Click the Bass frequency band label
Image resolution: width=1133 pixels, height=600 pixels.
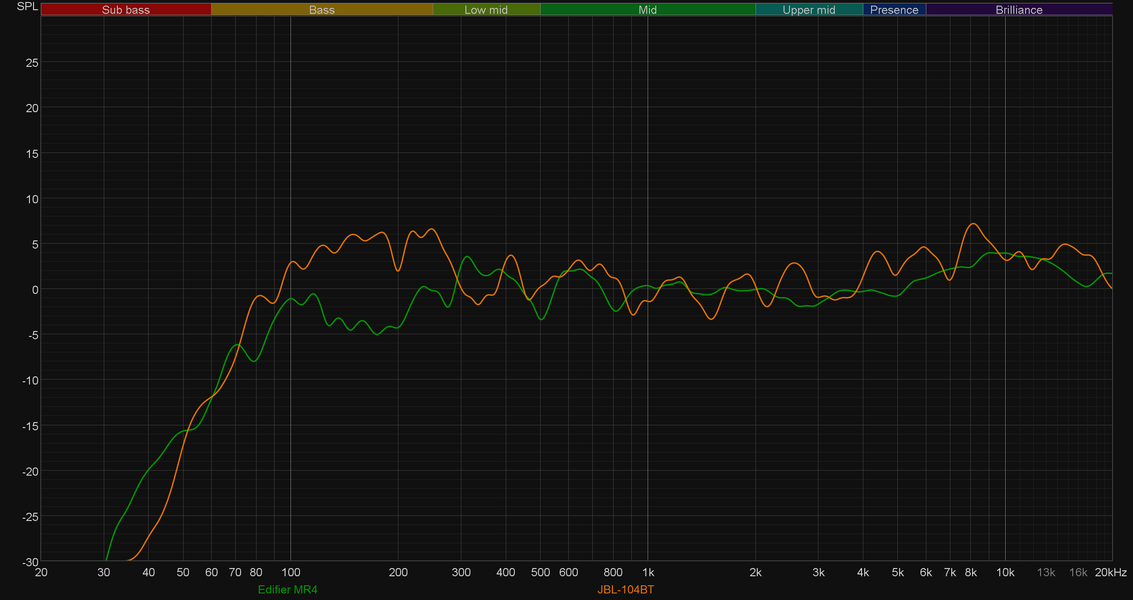coord(322,10)
